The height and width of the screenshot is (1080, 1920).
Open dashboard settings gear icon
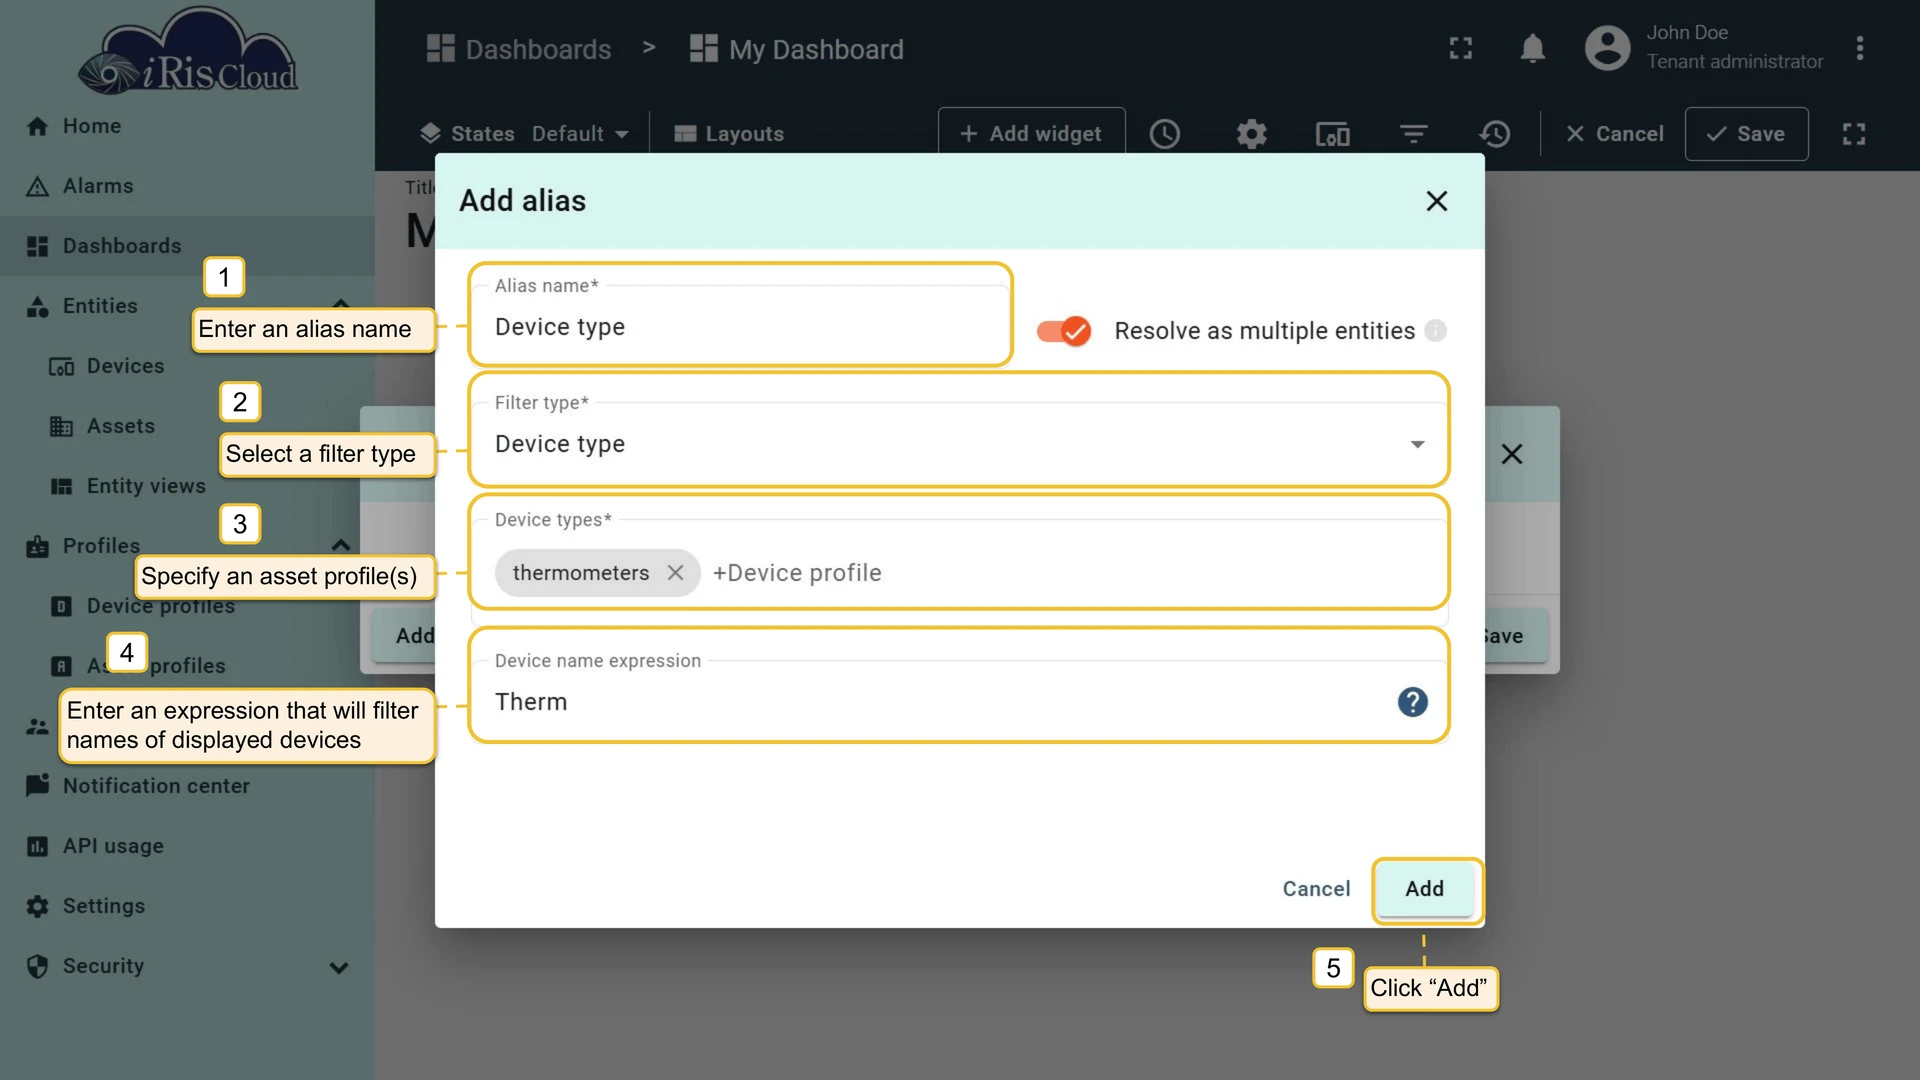tap(1251, 134)
